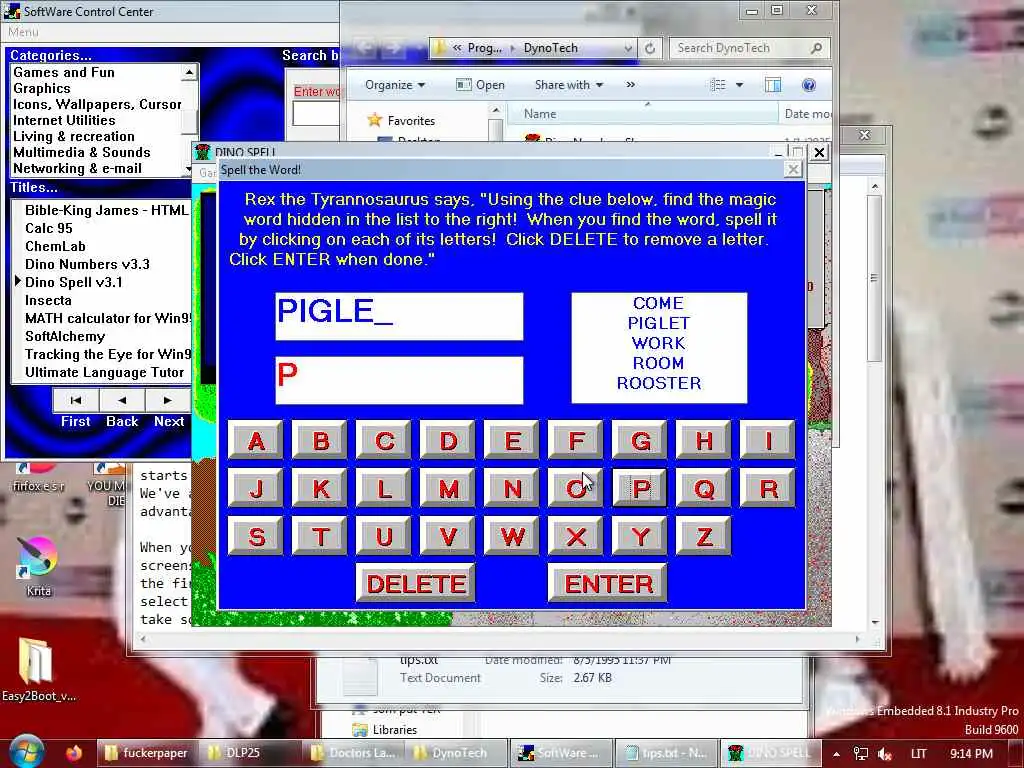
Task: Click the letter B key
Action: point(320,441)
